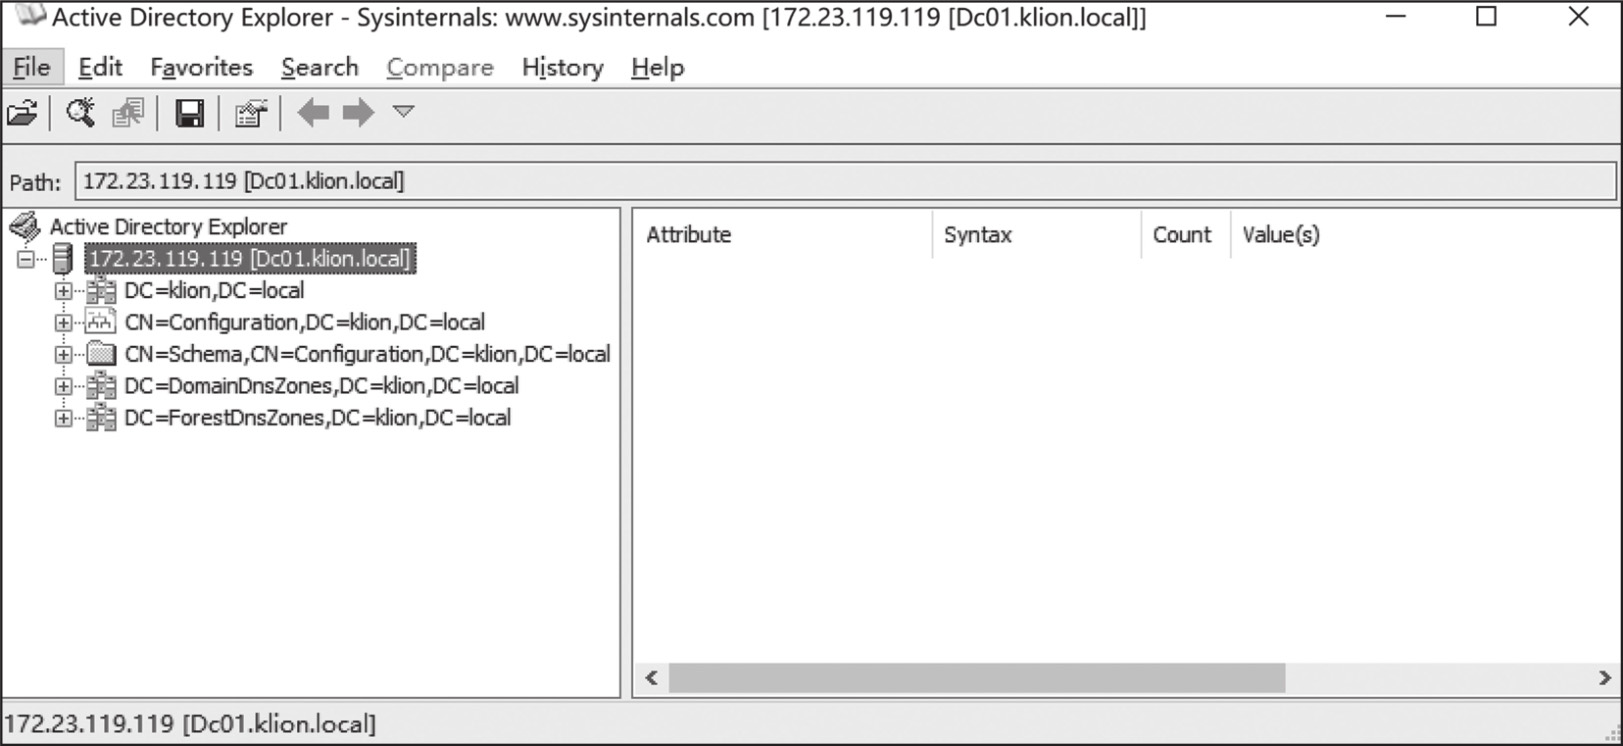
Task: Click the folder icon of CN=Schema node
Action: point(101,354)
